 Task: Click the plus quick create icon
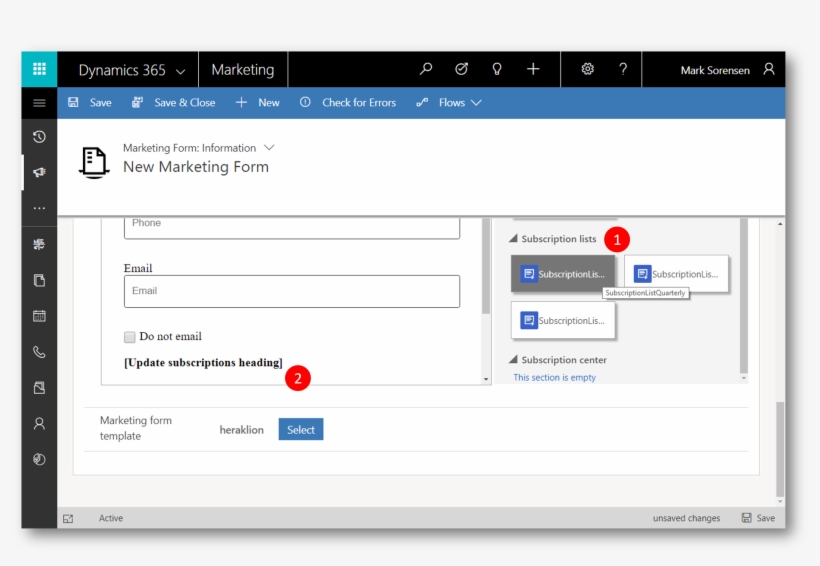pos(533,69)
